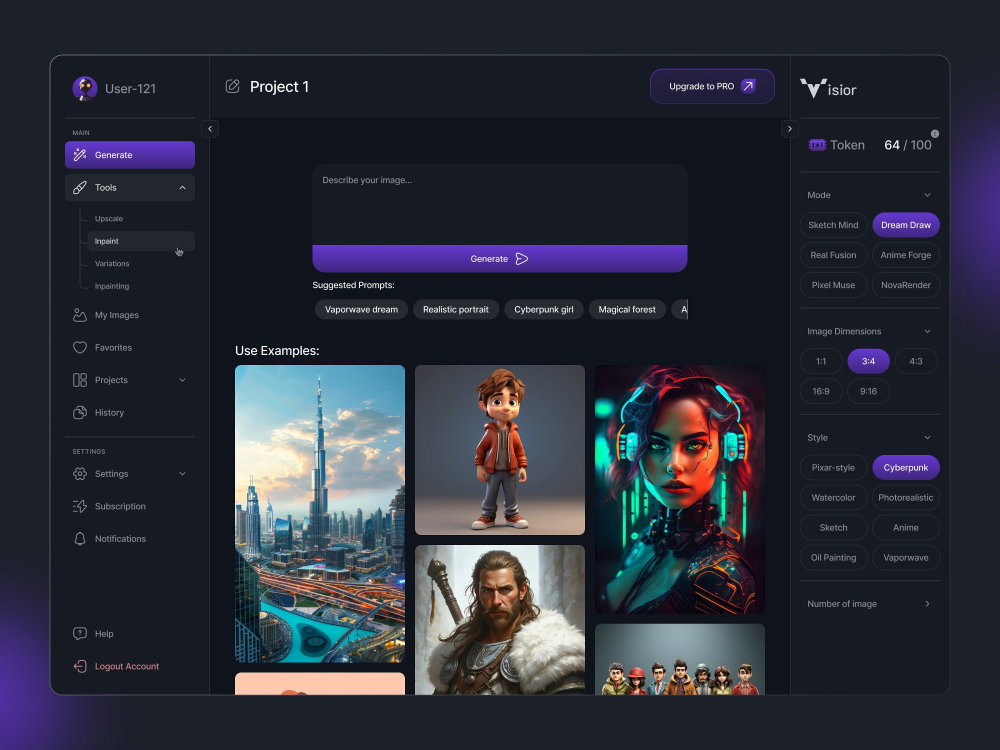Select Sketch Mind mode
Screen dimensions: 1000x750
click(x=833, y=225)
